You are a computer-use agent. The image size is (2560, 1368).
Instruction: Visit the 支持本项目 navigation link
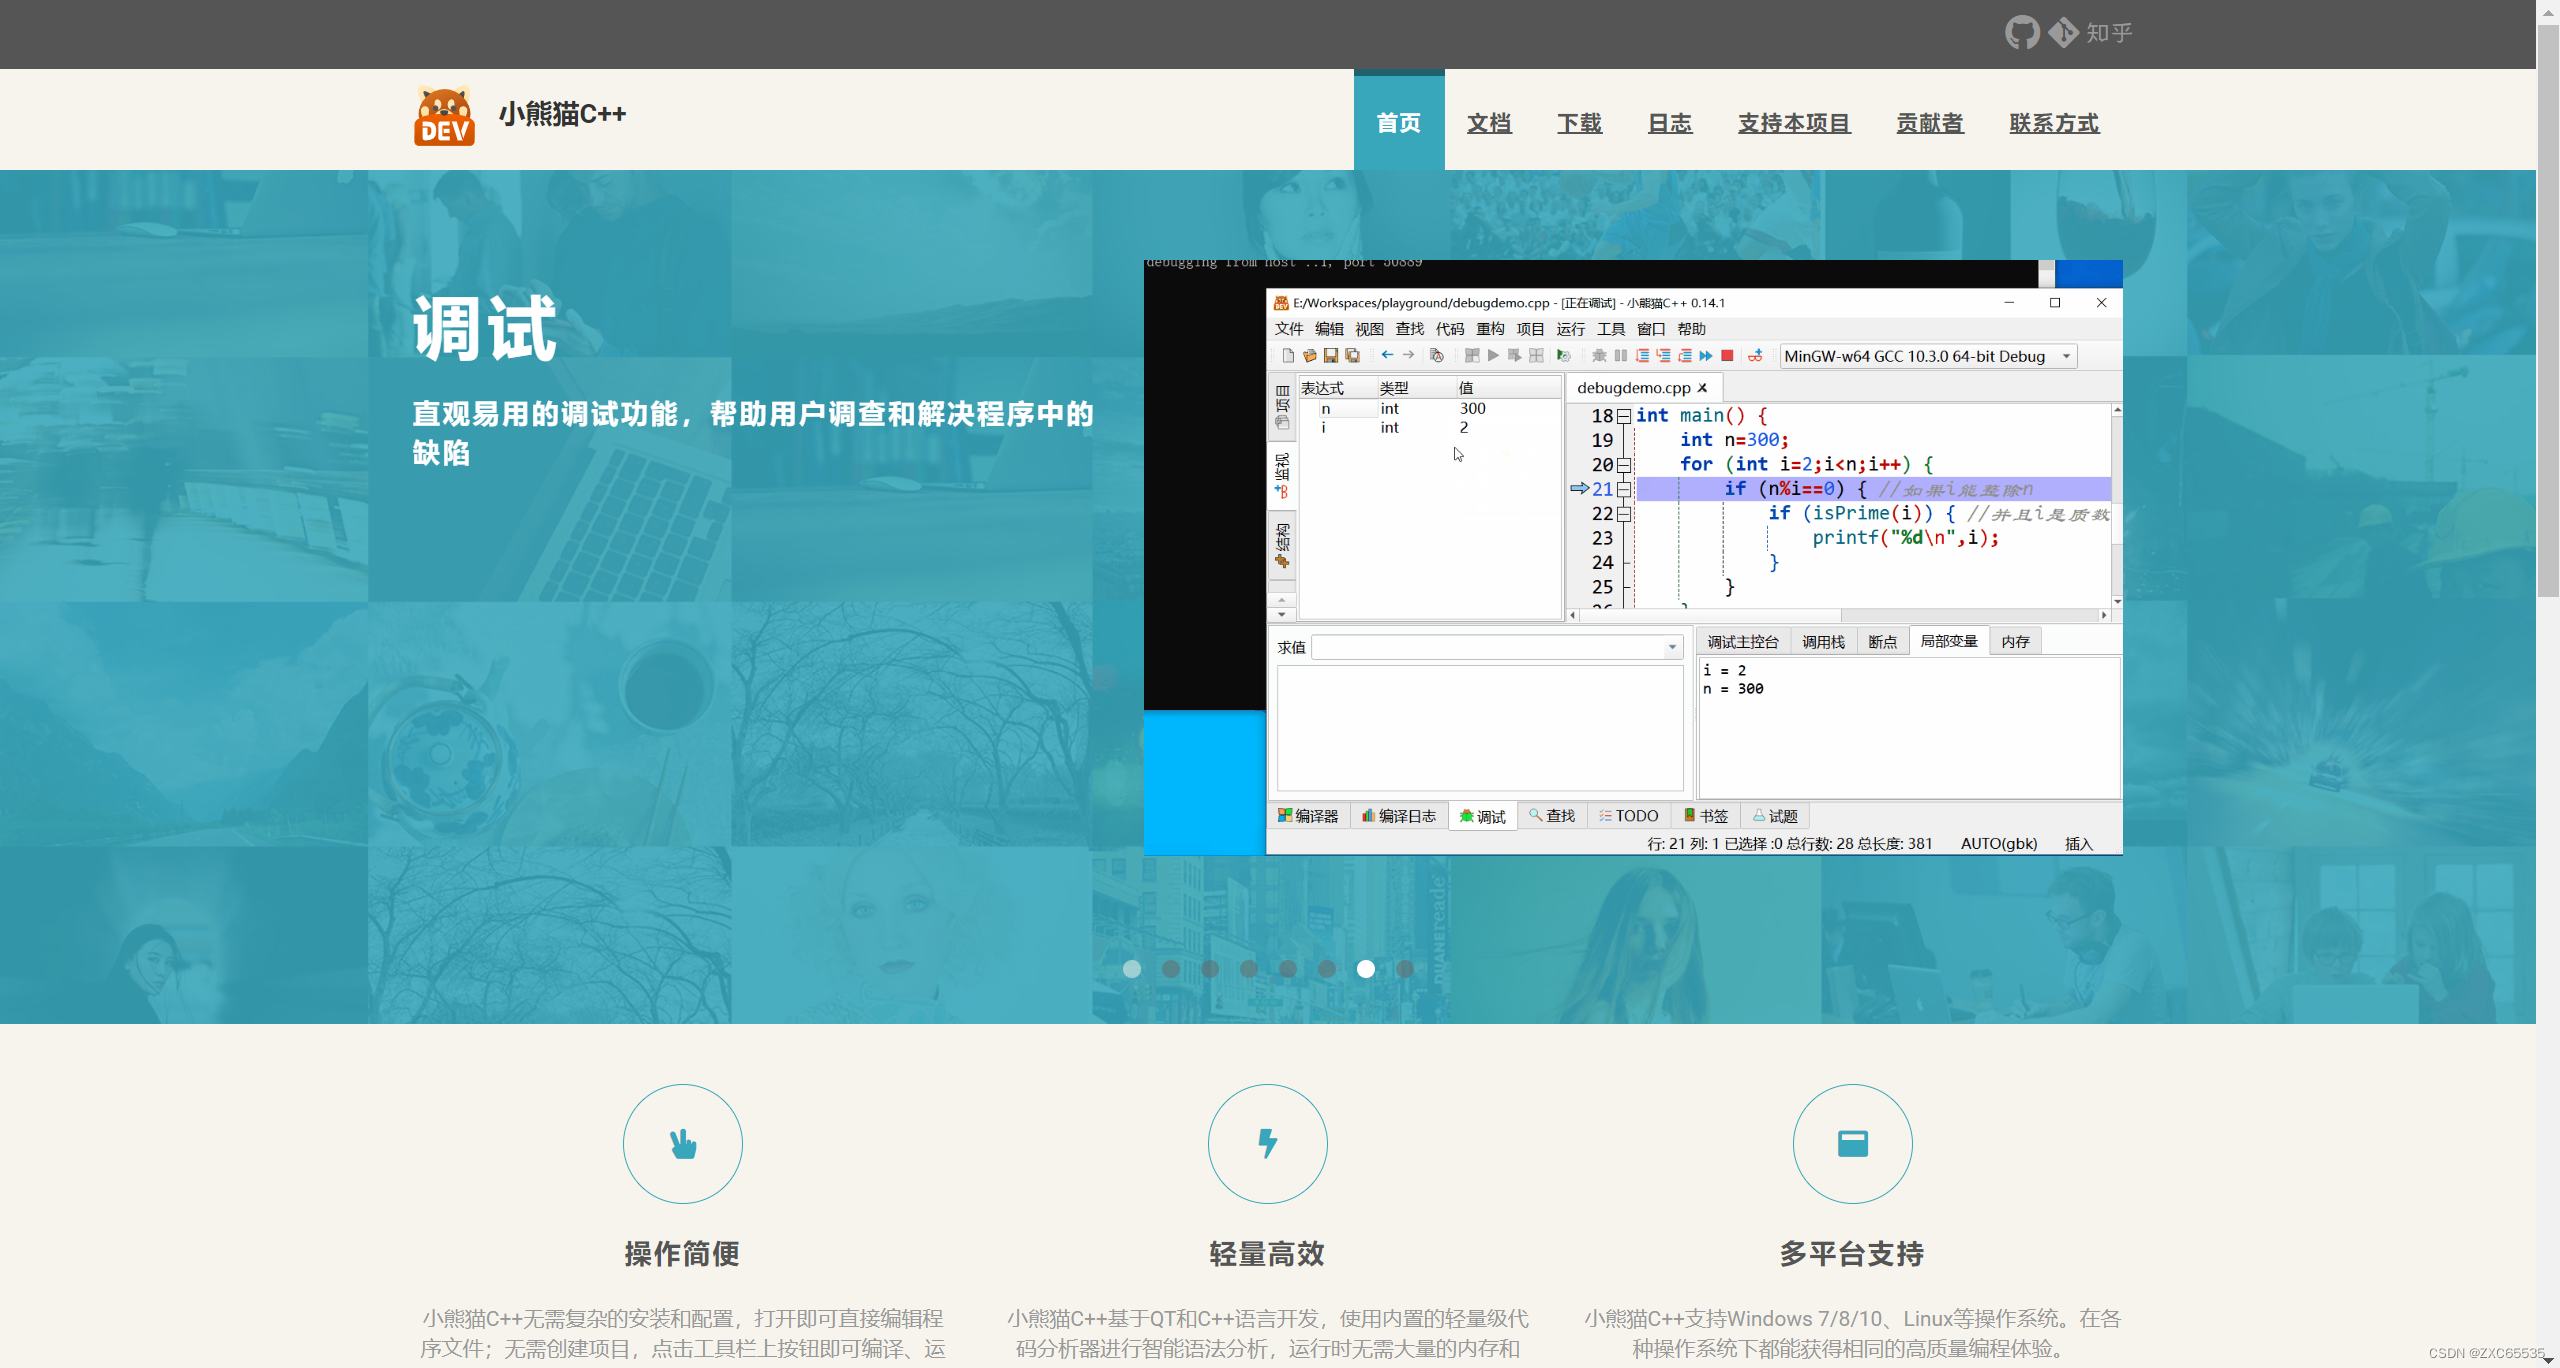pos(1794,123)
